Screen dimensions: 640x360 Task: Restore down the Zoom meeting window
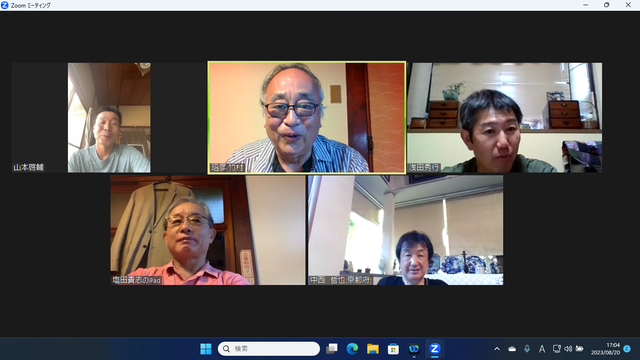coord(607,5)
